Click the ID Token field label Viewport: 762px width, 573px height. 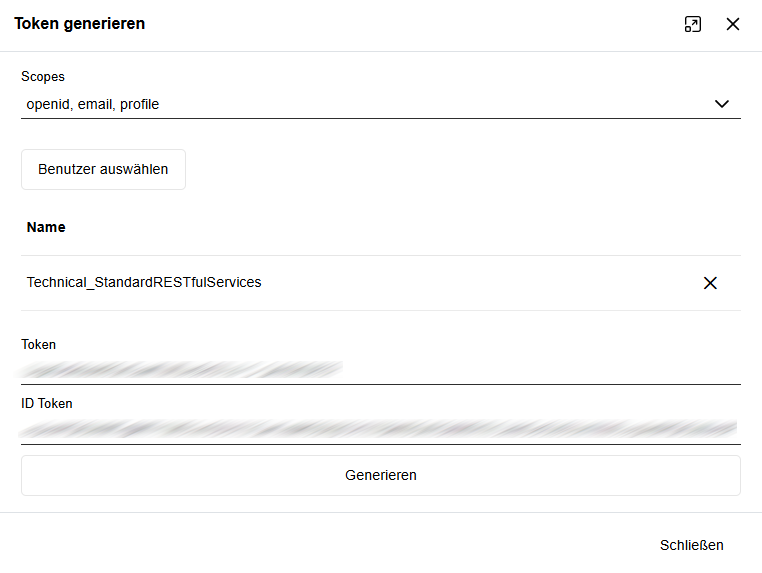pos(47,403)
